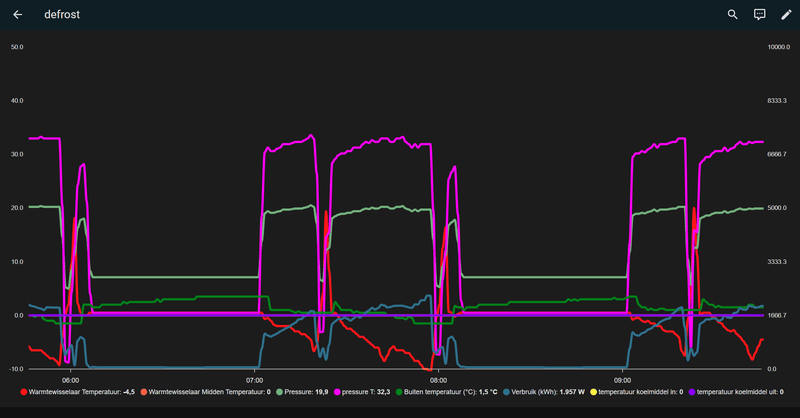
Task: Click the 09:00 time axis label
Action: [622, 380]
